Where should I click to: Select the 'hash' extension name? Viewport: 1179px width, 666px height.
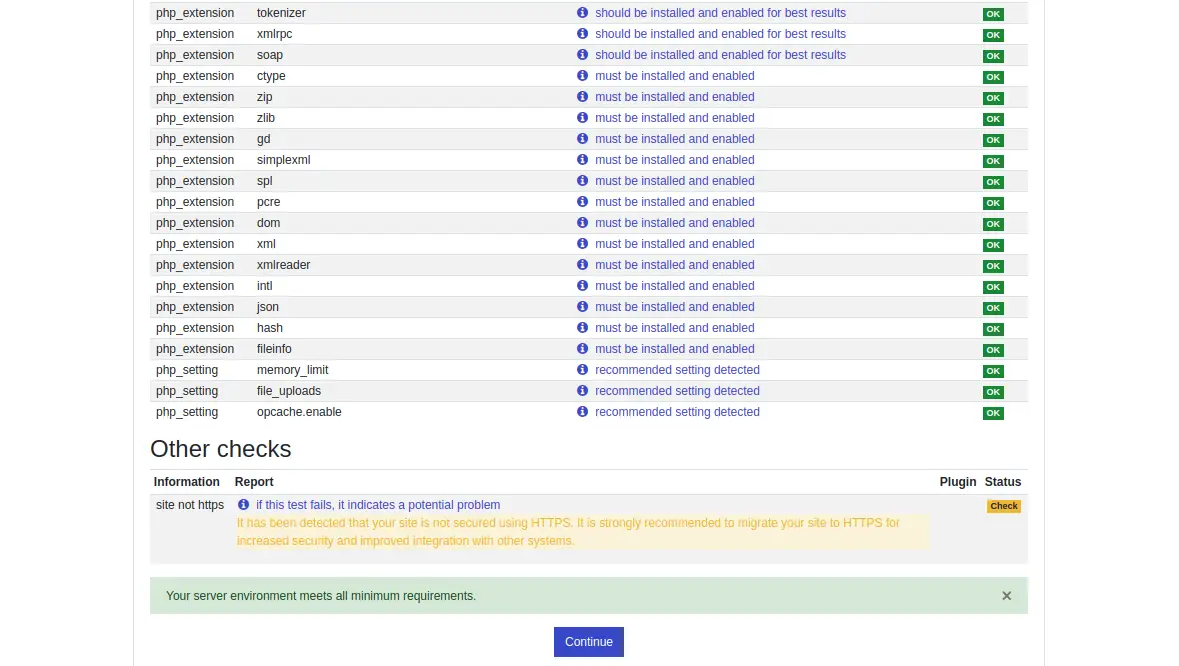(270, 328)
